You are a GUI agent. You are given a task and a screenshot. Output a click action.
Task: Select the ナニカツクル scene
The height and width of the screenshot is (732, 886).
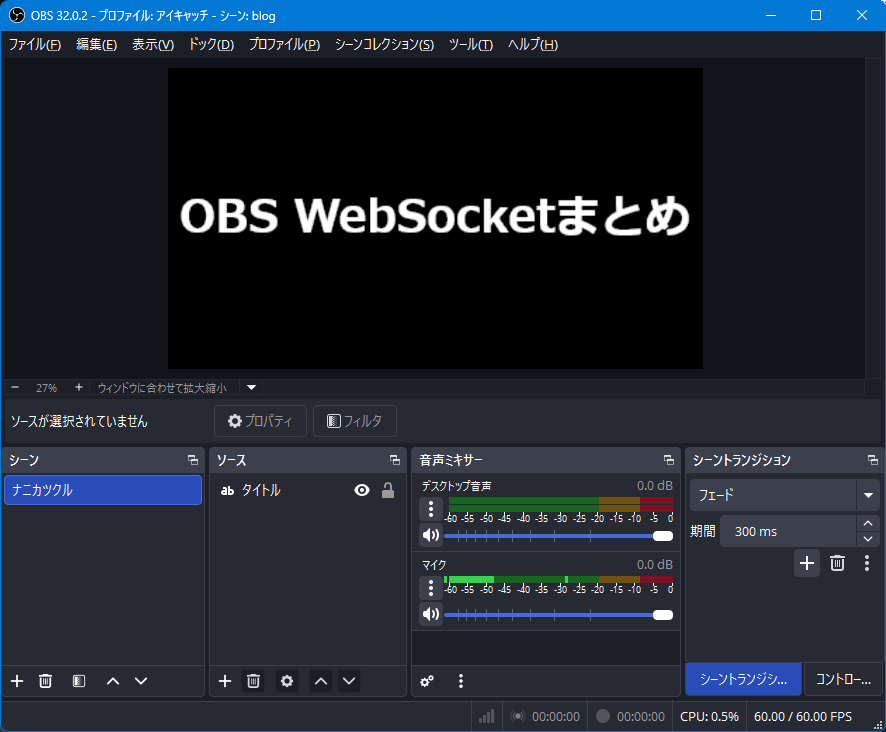[103, 490]
